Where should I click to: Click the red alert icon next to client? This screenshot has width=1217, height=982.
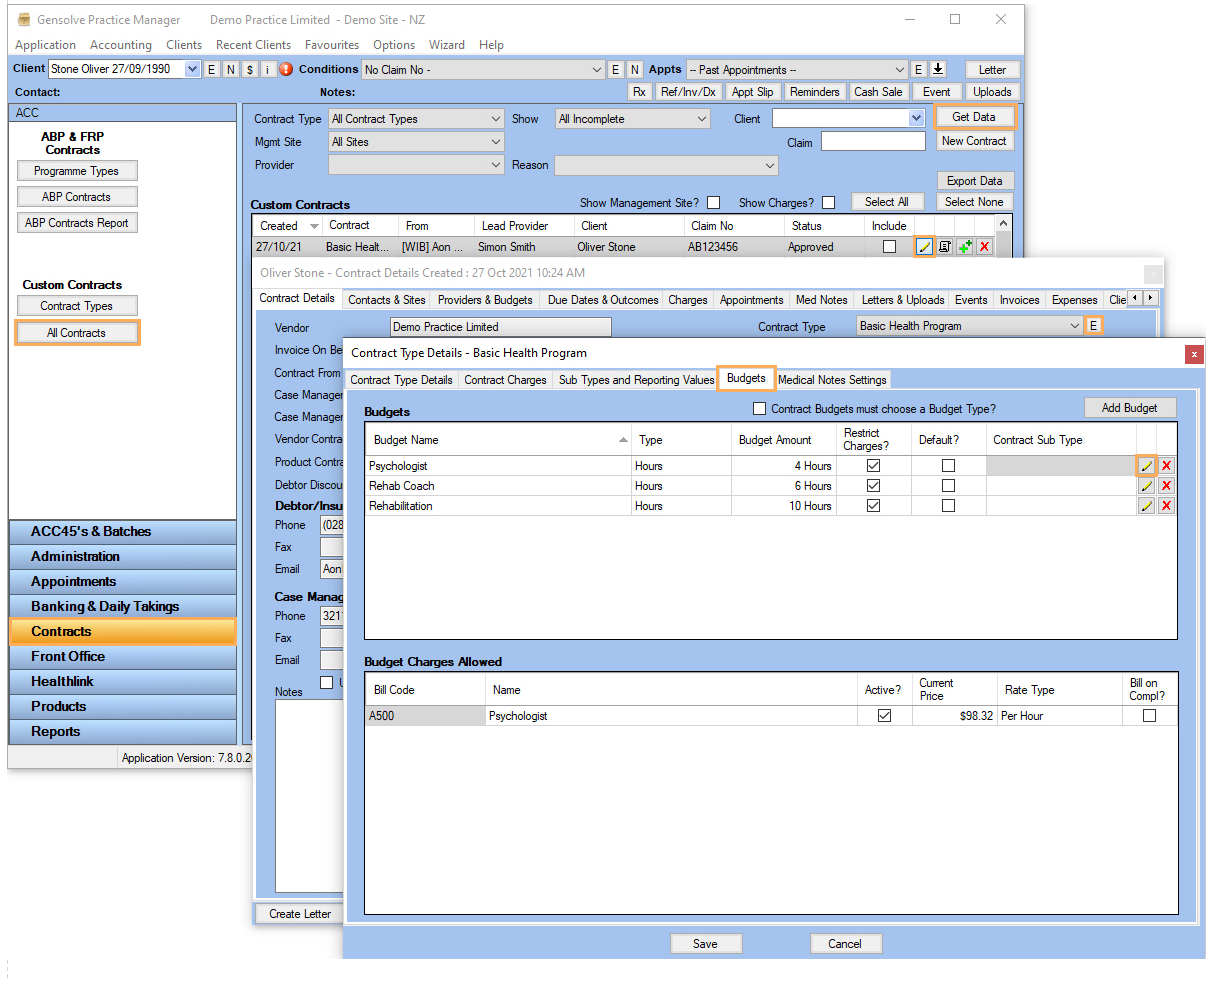[286, 69]
